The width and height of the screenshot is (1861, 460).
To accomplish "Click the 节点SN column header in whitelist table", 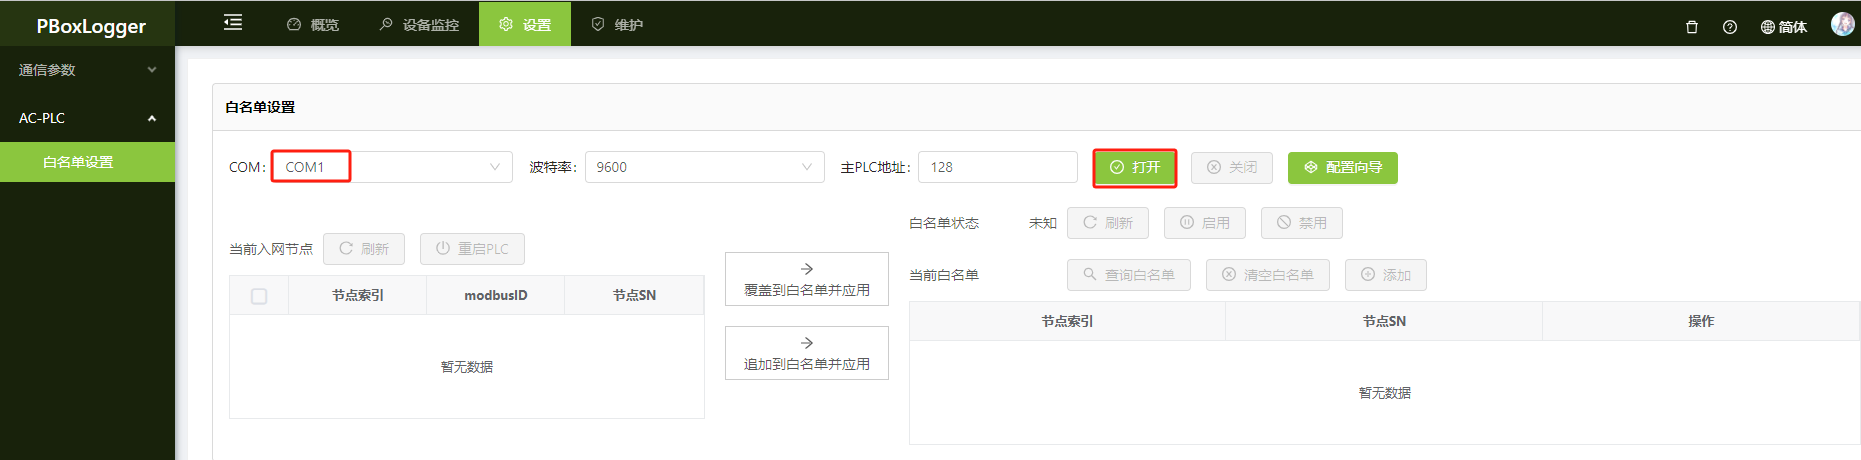I will pyautogui.click(x=1384, y=321).
